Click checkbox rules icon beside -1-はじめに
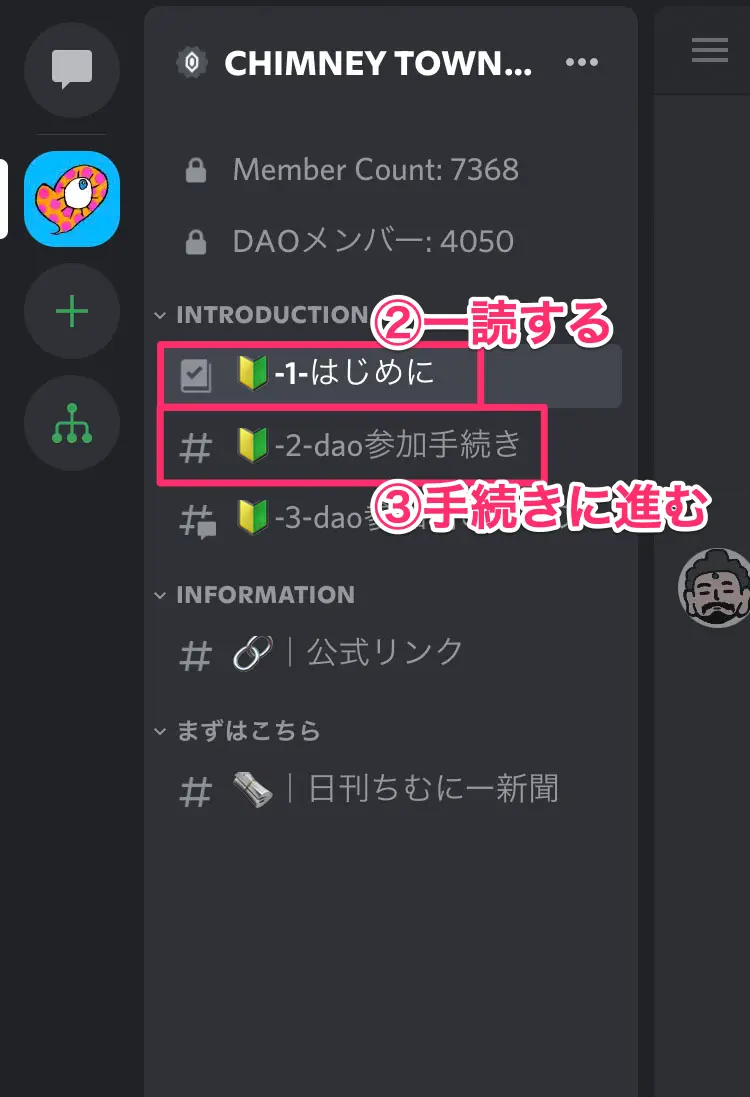The height and width of the screenshot is (1097, 750). [x=196, y=375]
